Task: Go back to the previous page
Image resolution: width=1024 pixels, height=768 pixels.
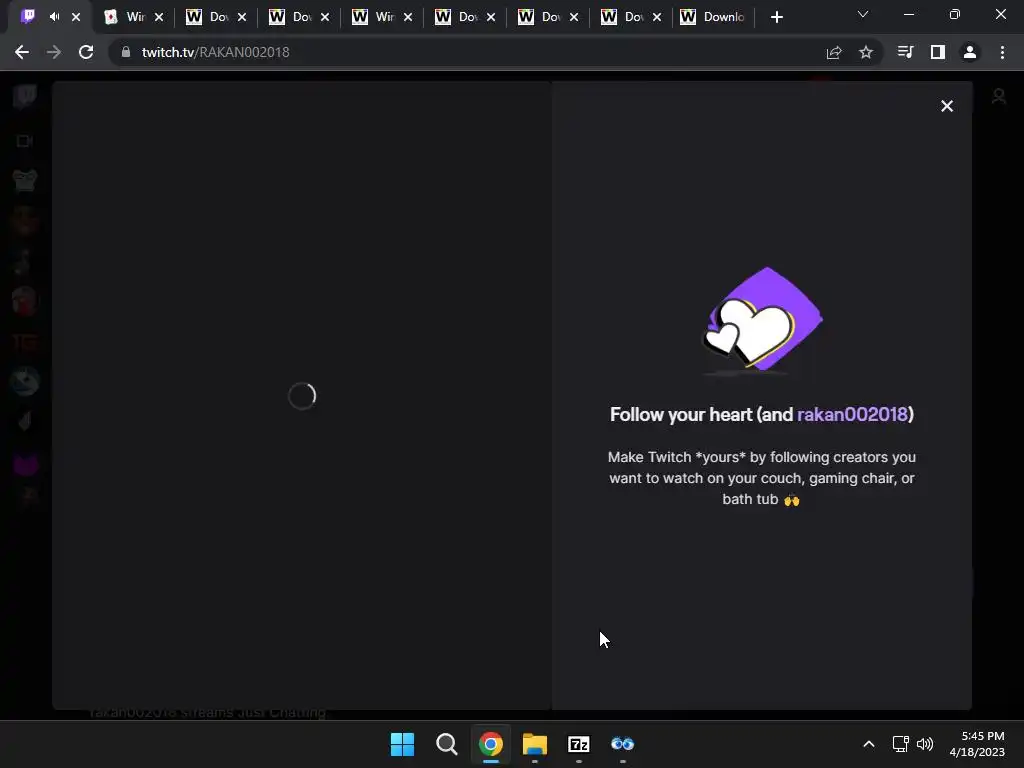Action: [x=22, y=52]
